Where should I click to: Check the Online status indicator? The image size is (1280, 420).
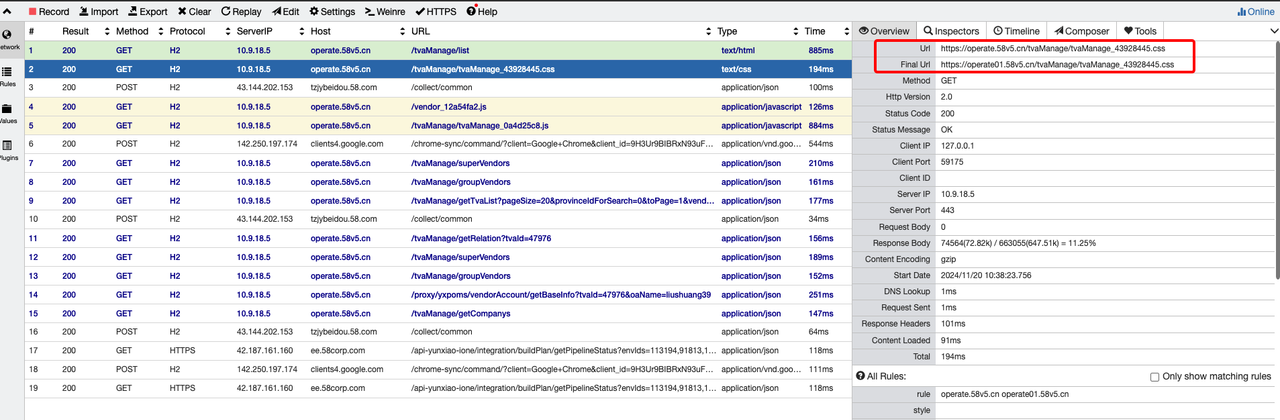1256,12
